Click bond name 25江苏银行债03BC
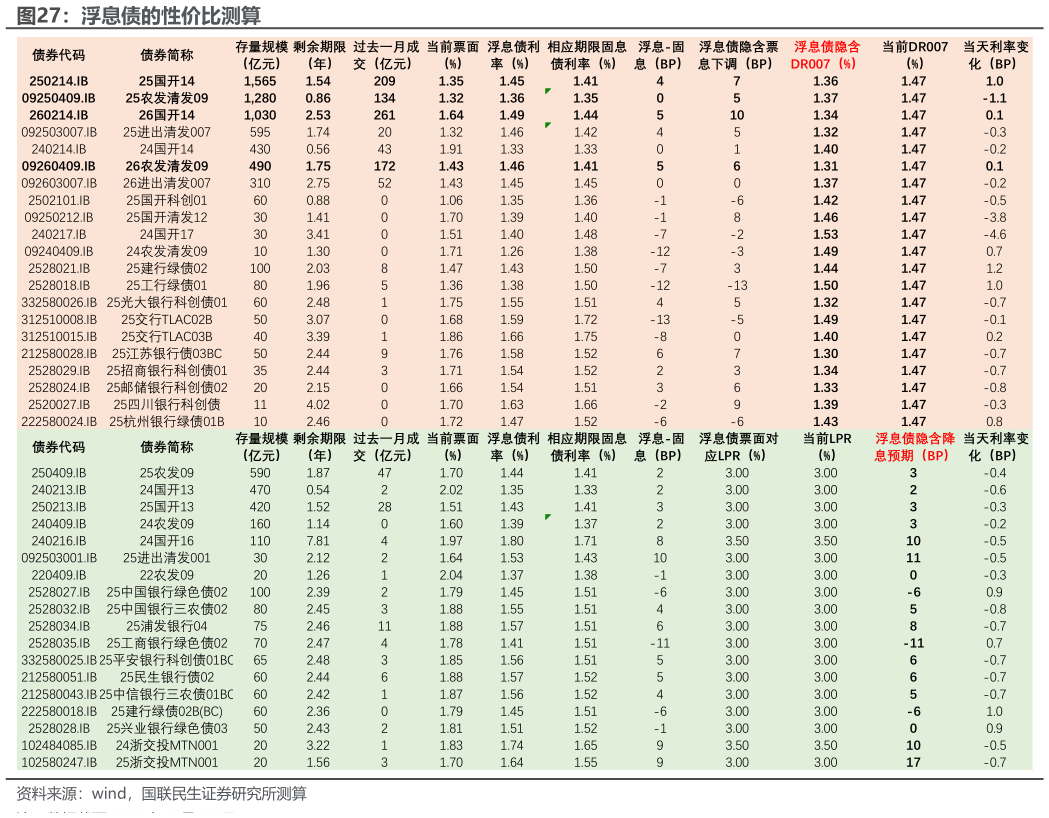1049x818 pixels. (167, 354)
